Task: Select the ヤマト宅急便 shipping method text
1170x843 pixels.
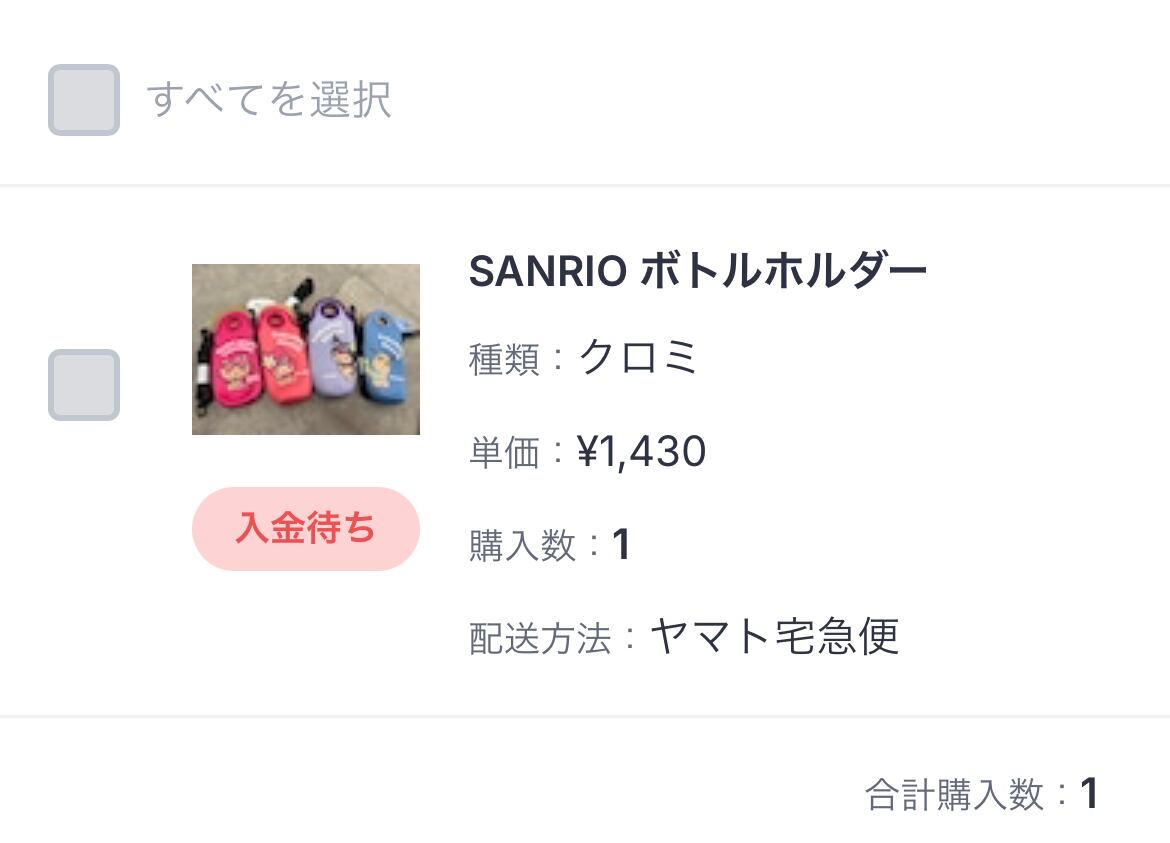Action: 774,636
